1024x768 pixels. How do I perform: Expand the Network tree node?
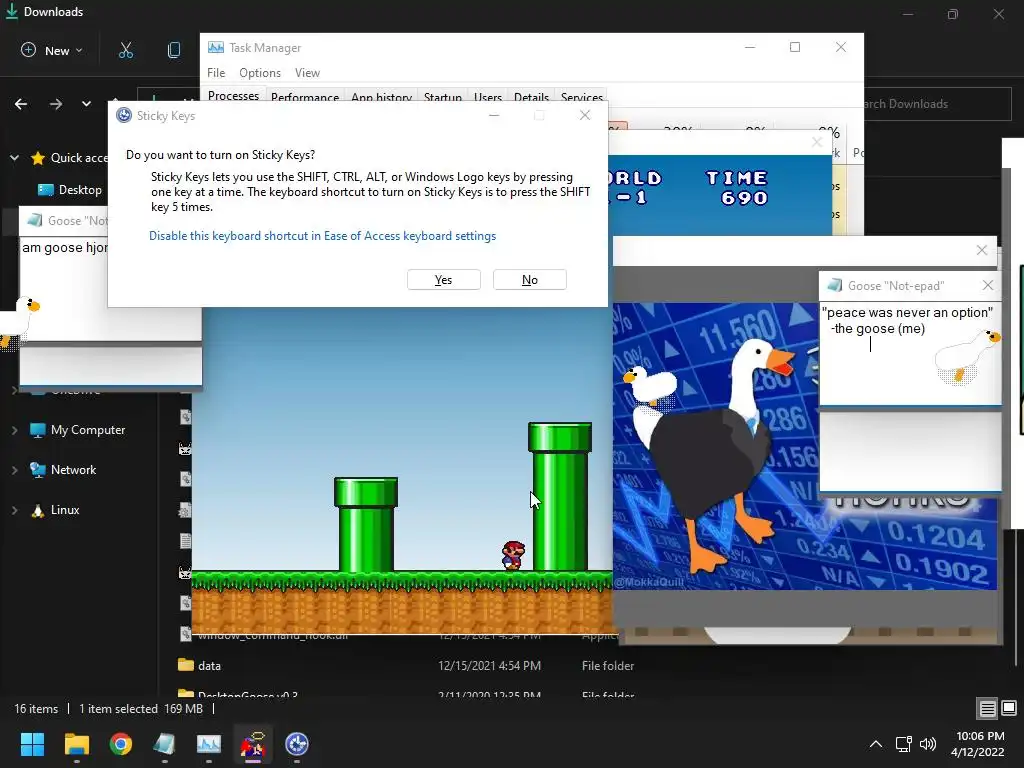coord(14,470)
